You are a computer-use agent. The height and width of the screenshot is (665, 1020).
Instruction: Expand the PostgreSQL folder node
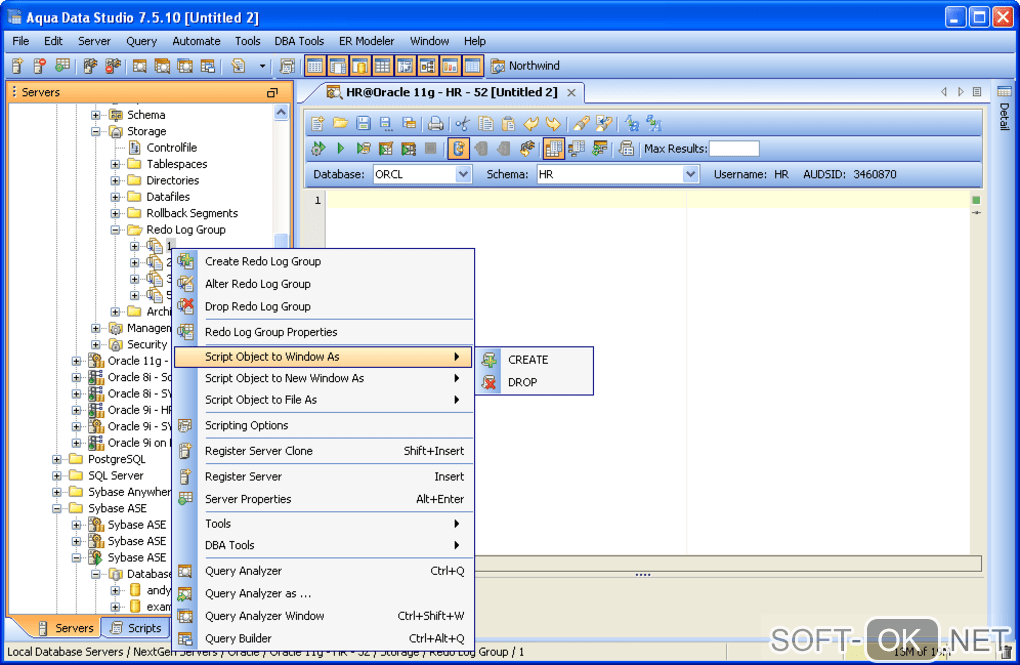pos(57,459)
